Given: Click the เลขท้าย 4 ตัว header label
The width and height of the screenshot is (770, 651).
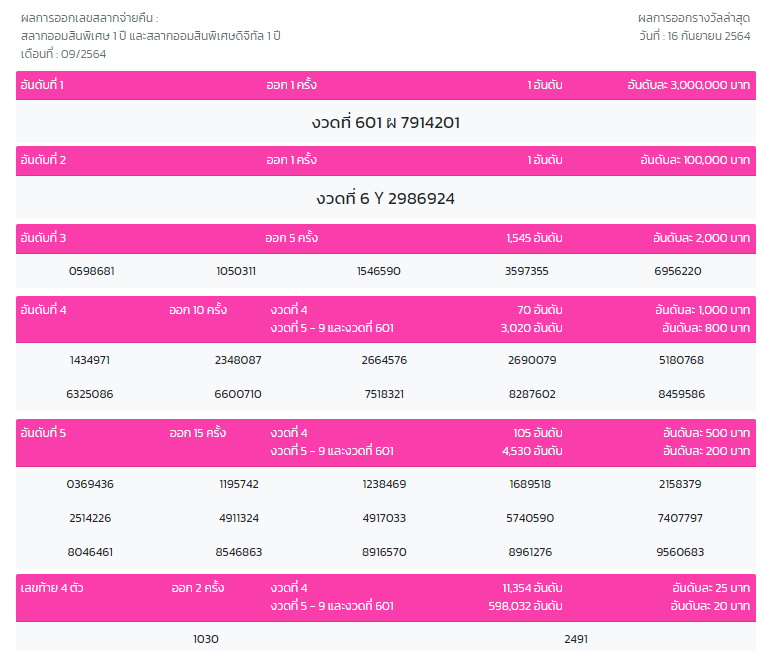Looking at the screenshot, I should pos(51,588).
